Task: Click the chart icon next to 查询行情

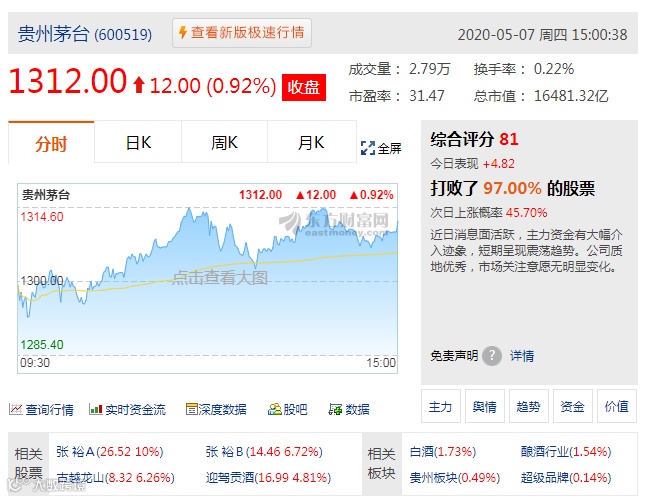Action: pyautogui.click(x=15, y=409)
